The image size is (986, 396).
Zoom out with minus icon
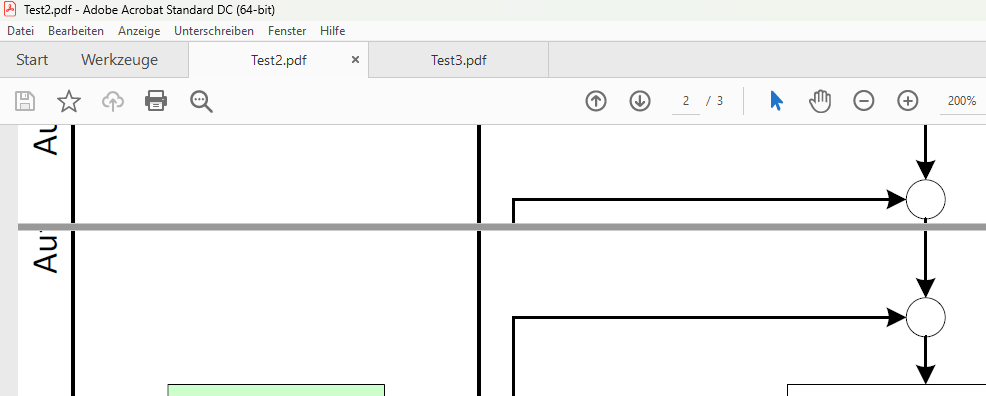coord(863,101)
